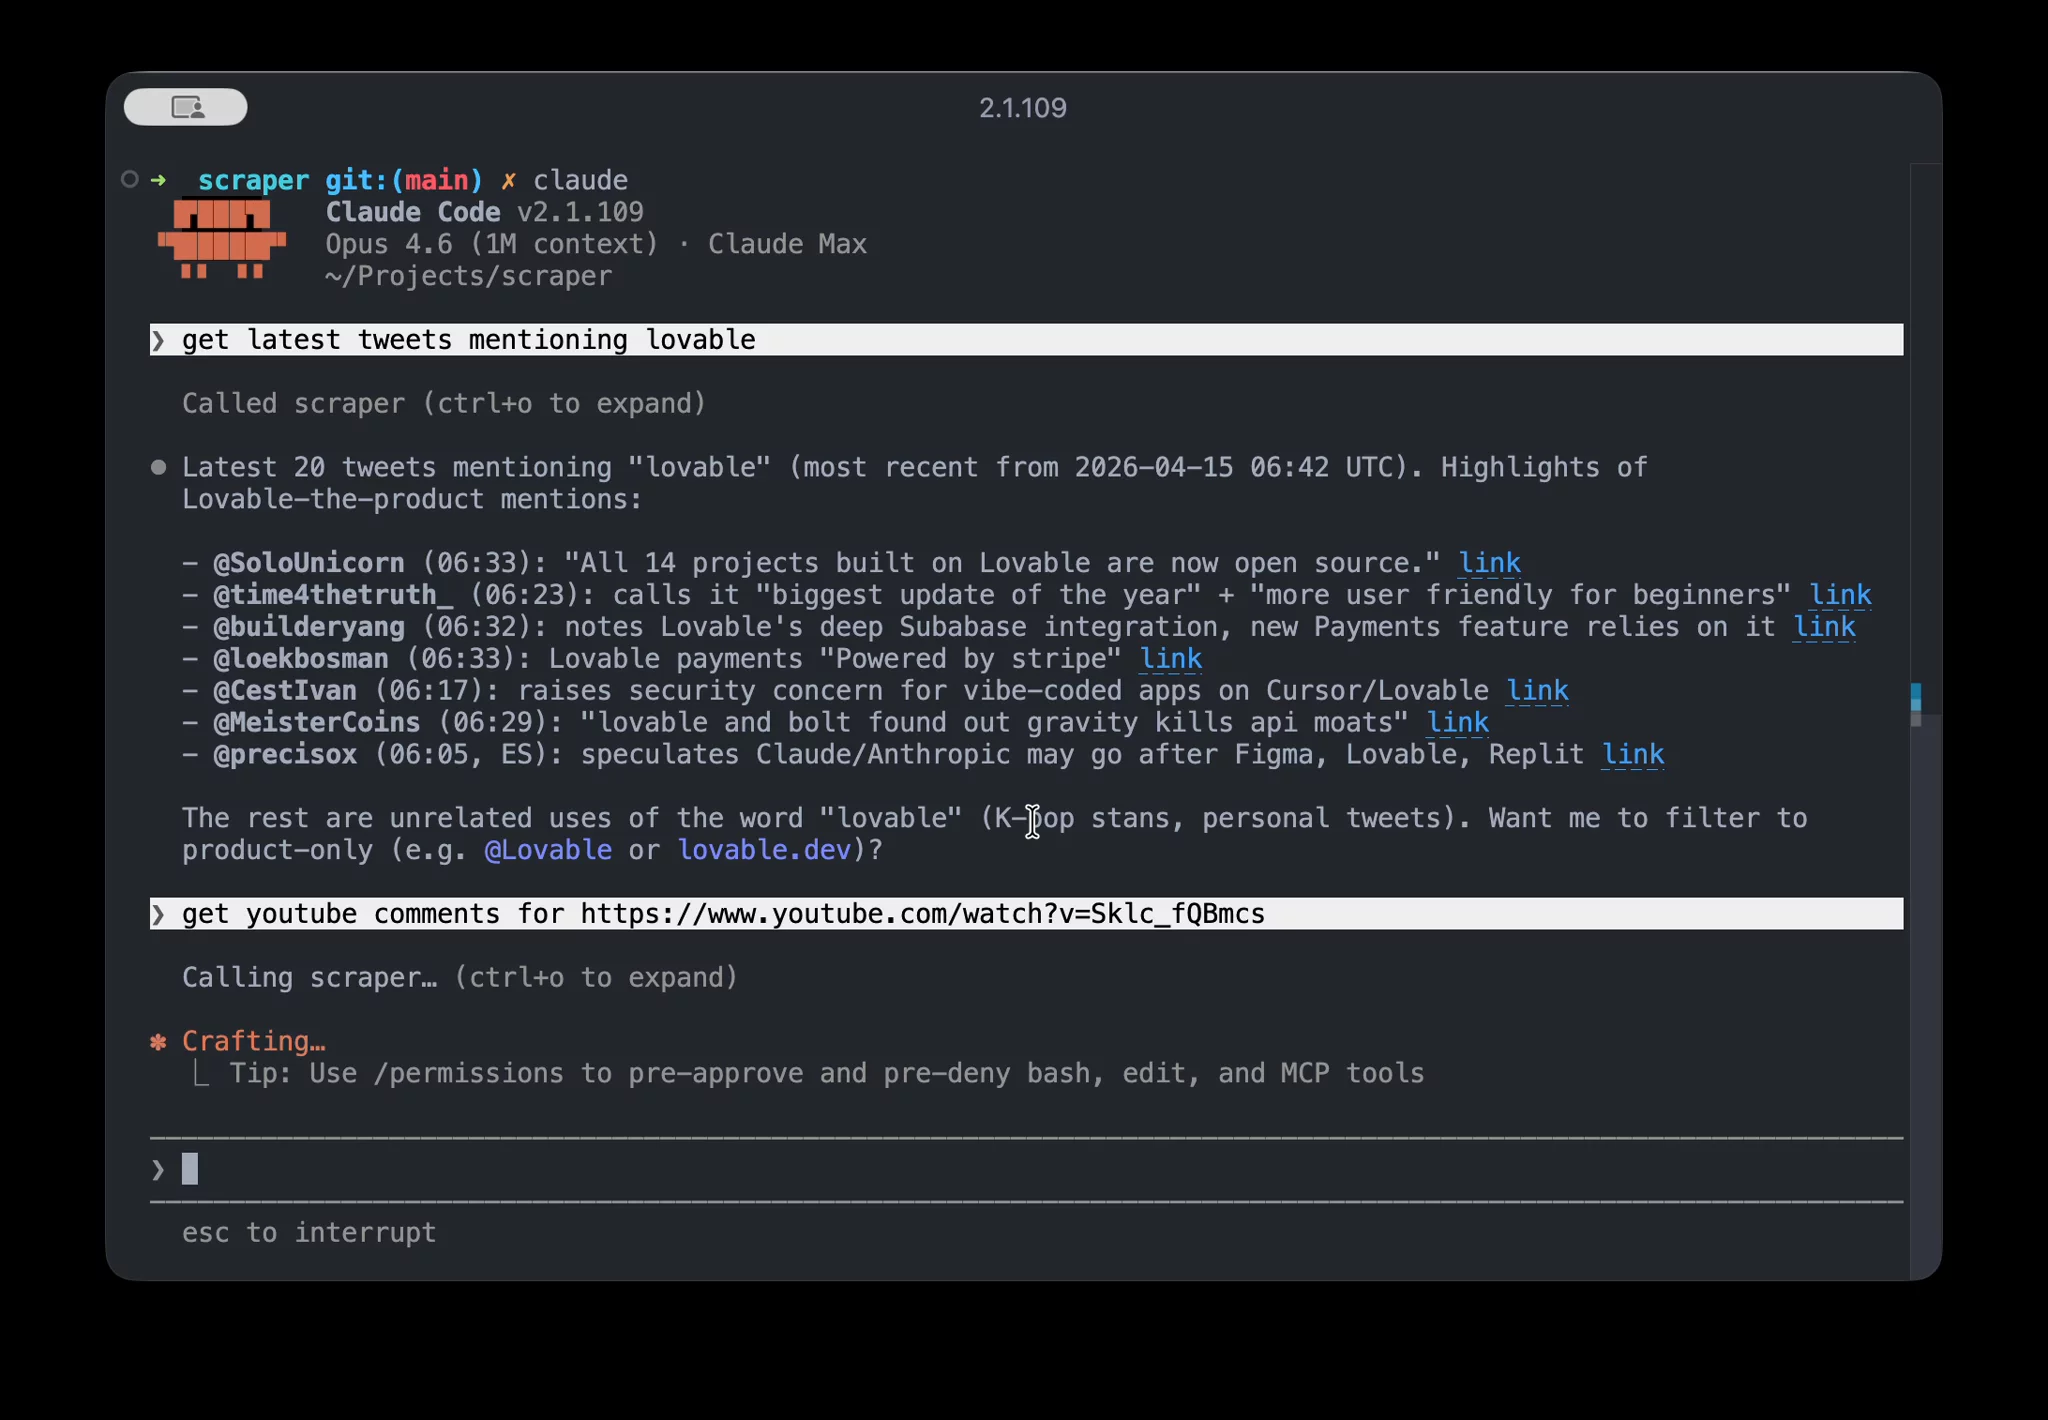Click the window title "2.1.109"
Image resolution: width=2048 pixels, height=1420 pixels.
pos(1022,108)
